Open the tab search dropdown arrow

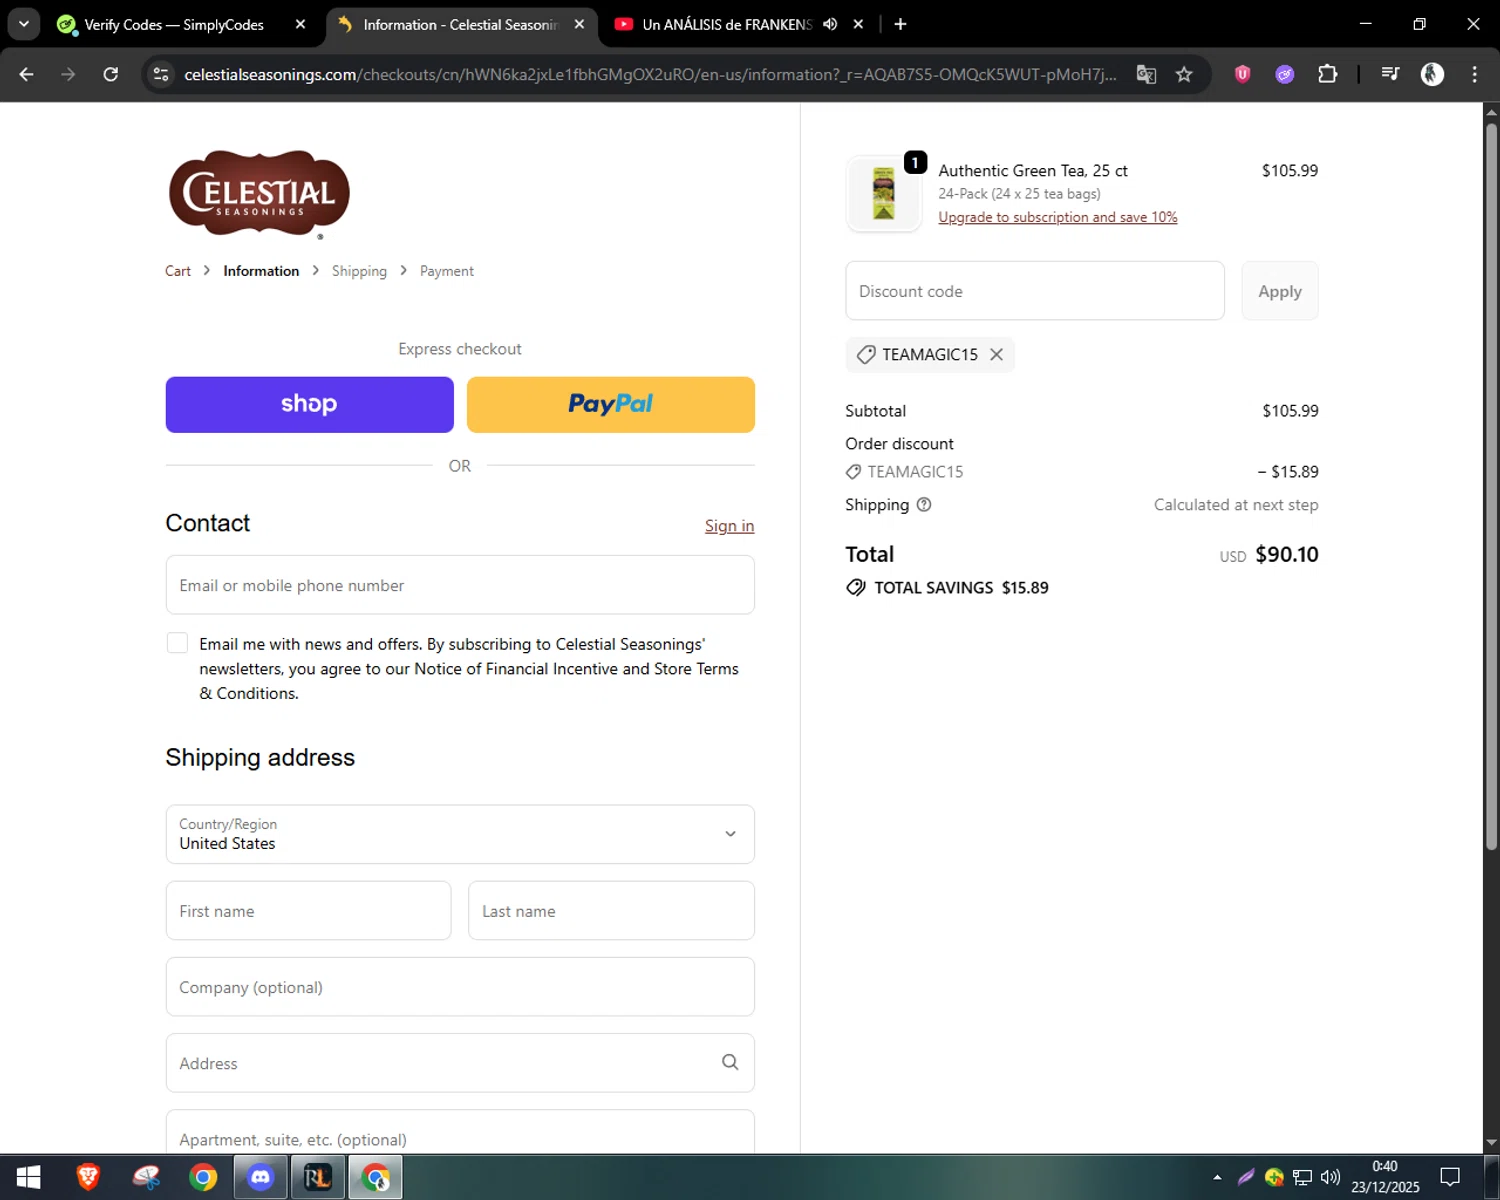pos(24,24)
